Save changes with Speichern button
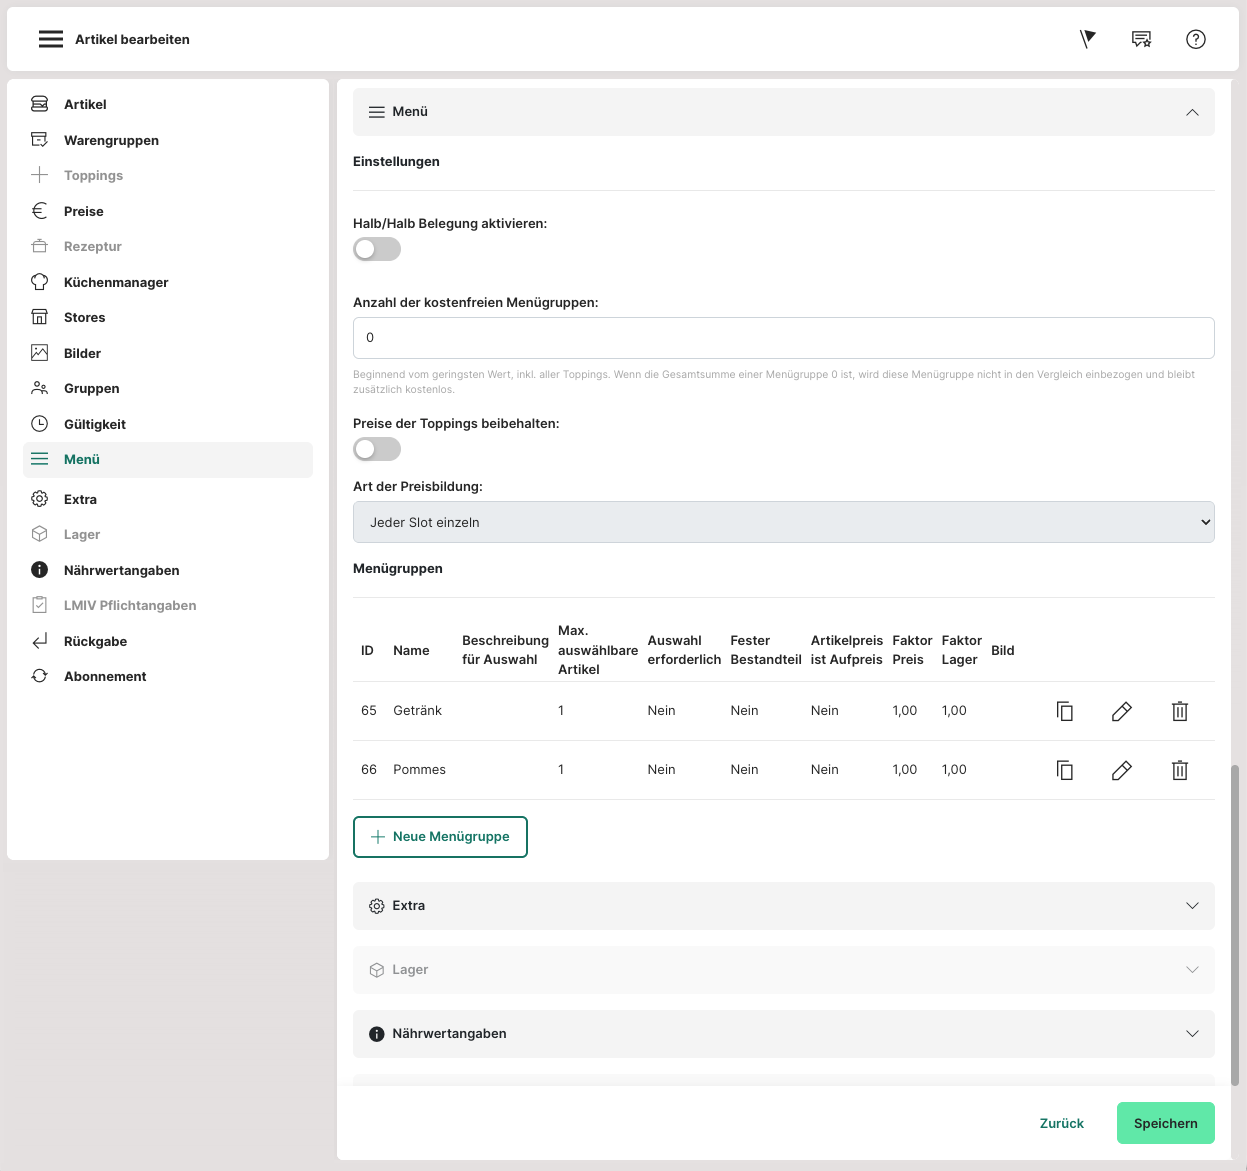 point(1165,1123)
